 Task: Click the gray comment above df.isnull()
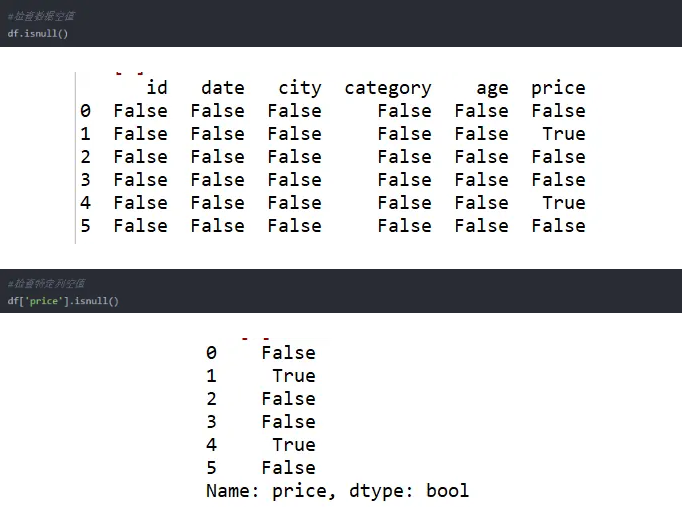(41, 17)
